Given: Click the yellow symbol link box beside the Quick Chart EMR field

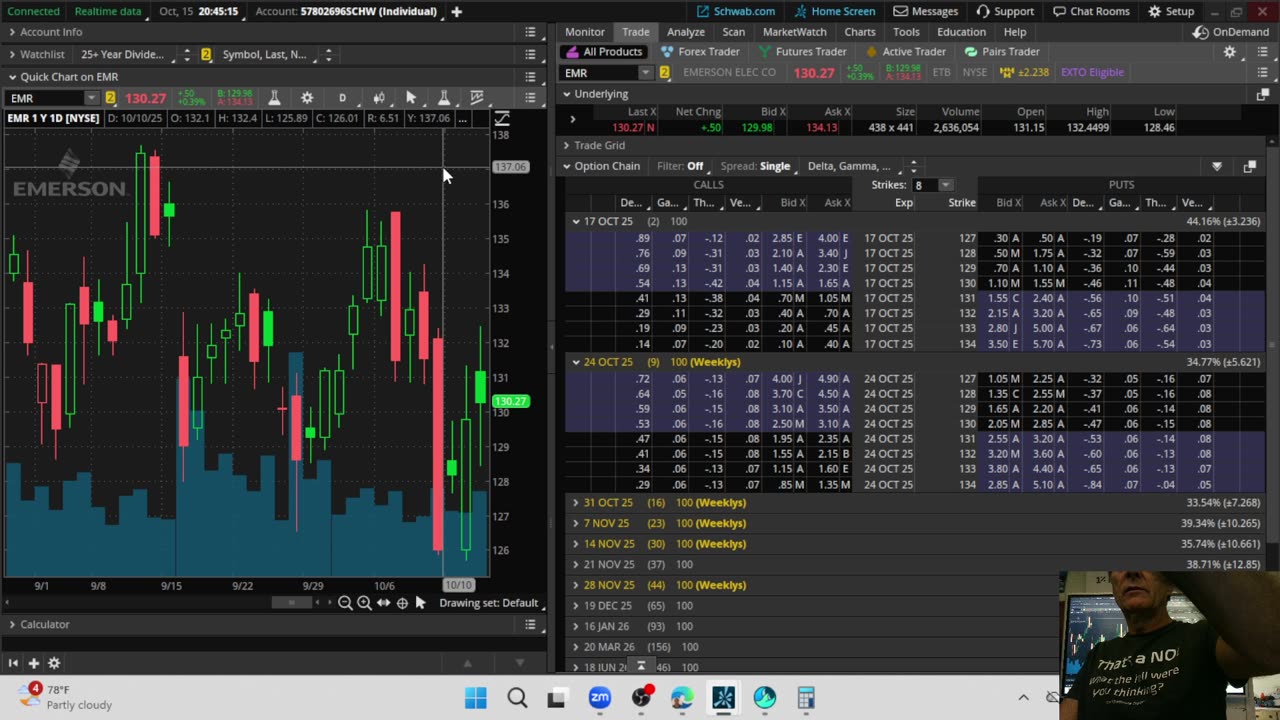Looking at the screenshot, I should (110, 98).
